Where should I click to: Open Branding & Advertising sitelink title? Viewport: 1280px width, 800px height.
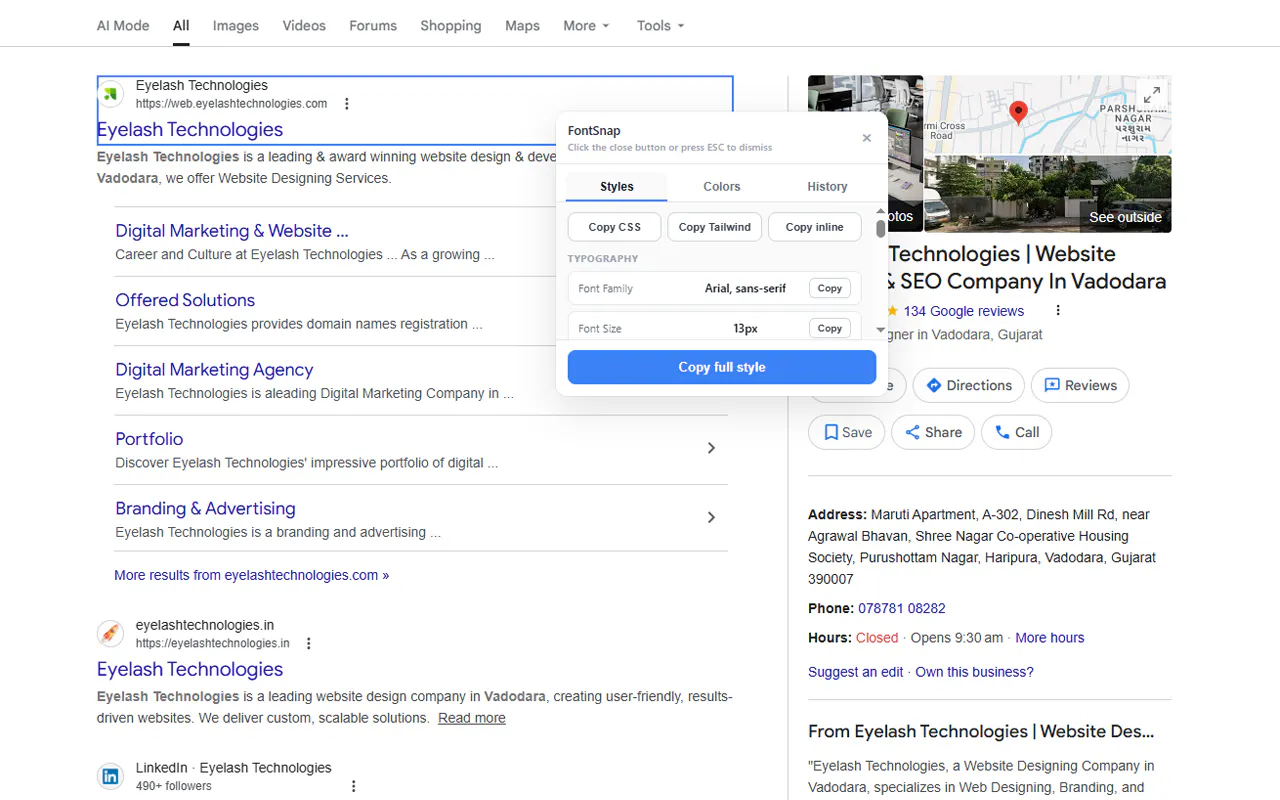(205, 509)
